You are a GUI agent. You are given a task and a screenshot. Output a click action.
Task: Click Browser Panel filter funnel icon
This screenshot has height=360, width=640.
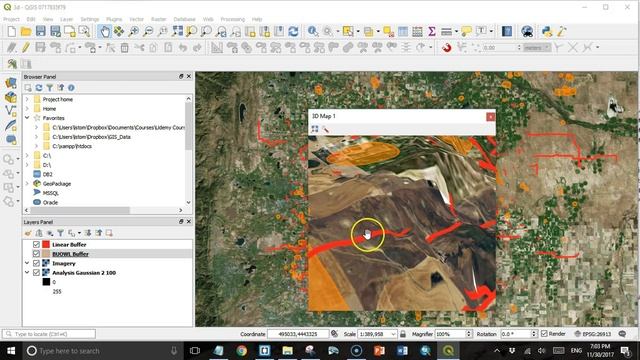click(x=49, y=88)
